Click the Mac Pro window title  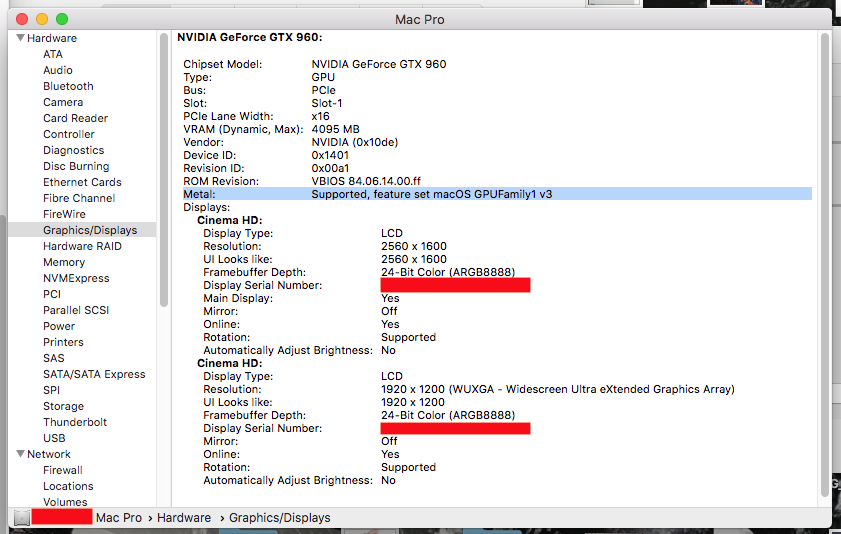point(419,20)
